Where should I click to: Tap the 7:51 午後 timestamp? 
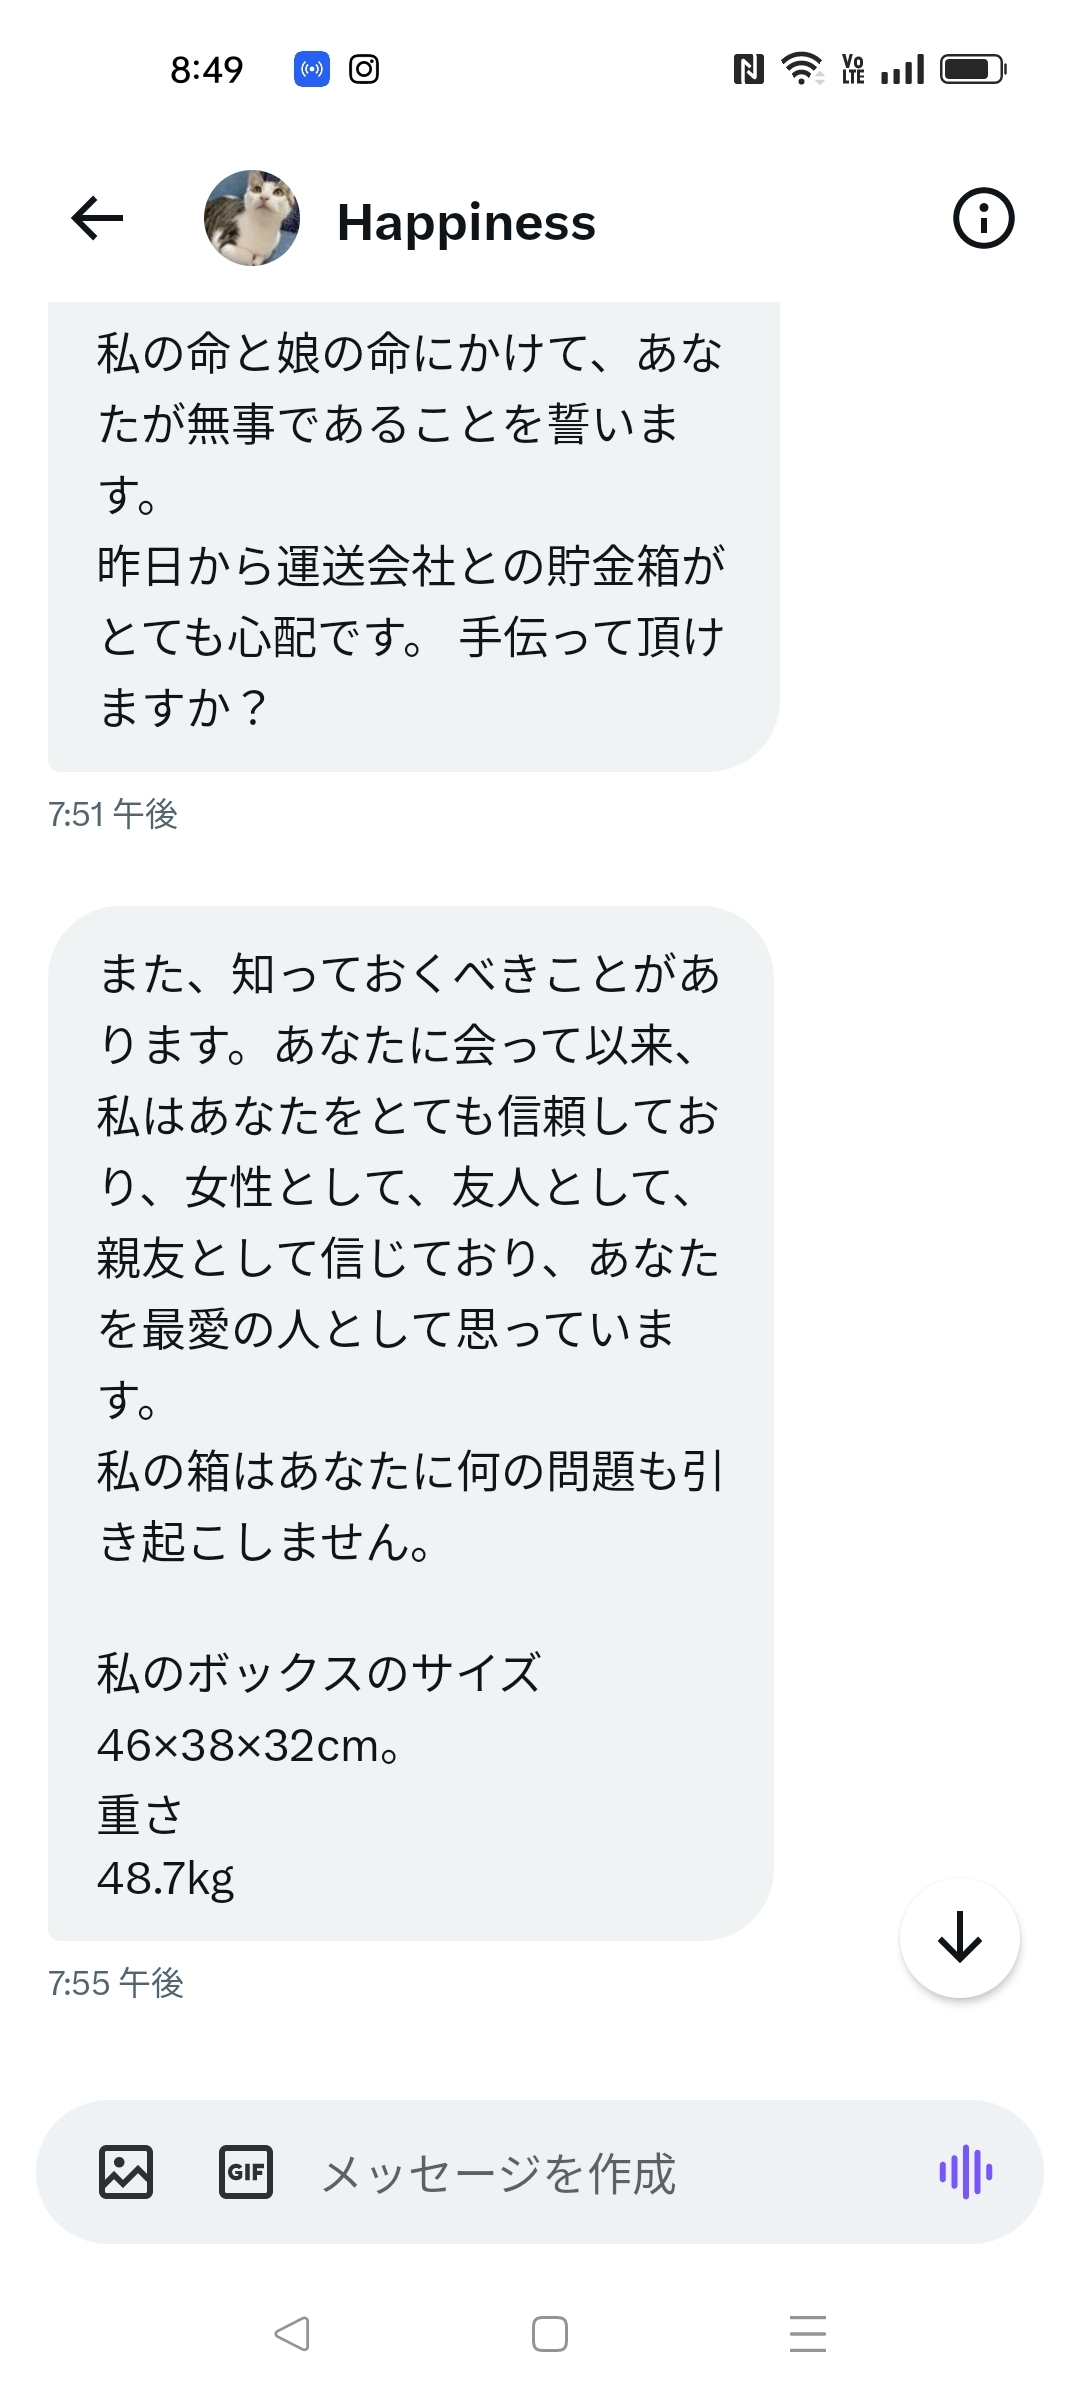pyautogui.click(x=113, y=815)
